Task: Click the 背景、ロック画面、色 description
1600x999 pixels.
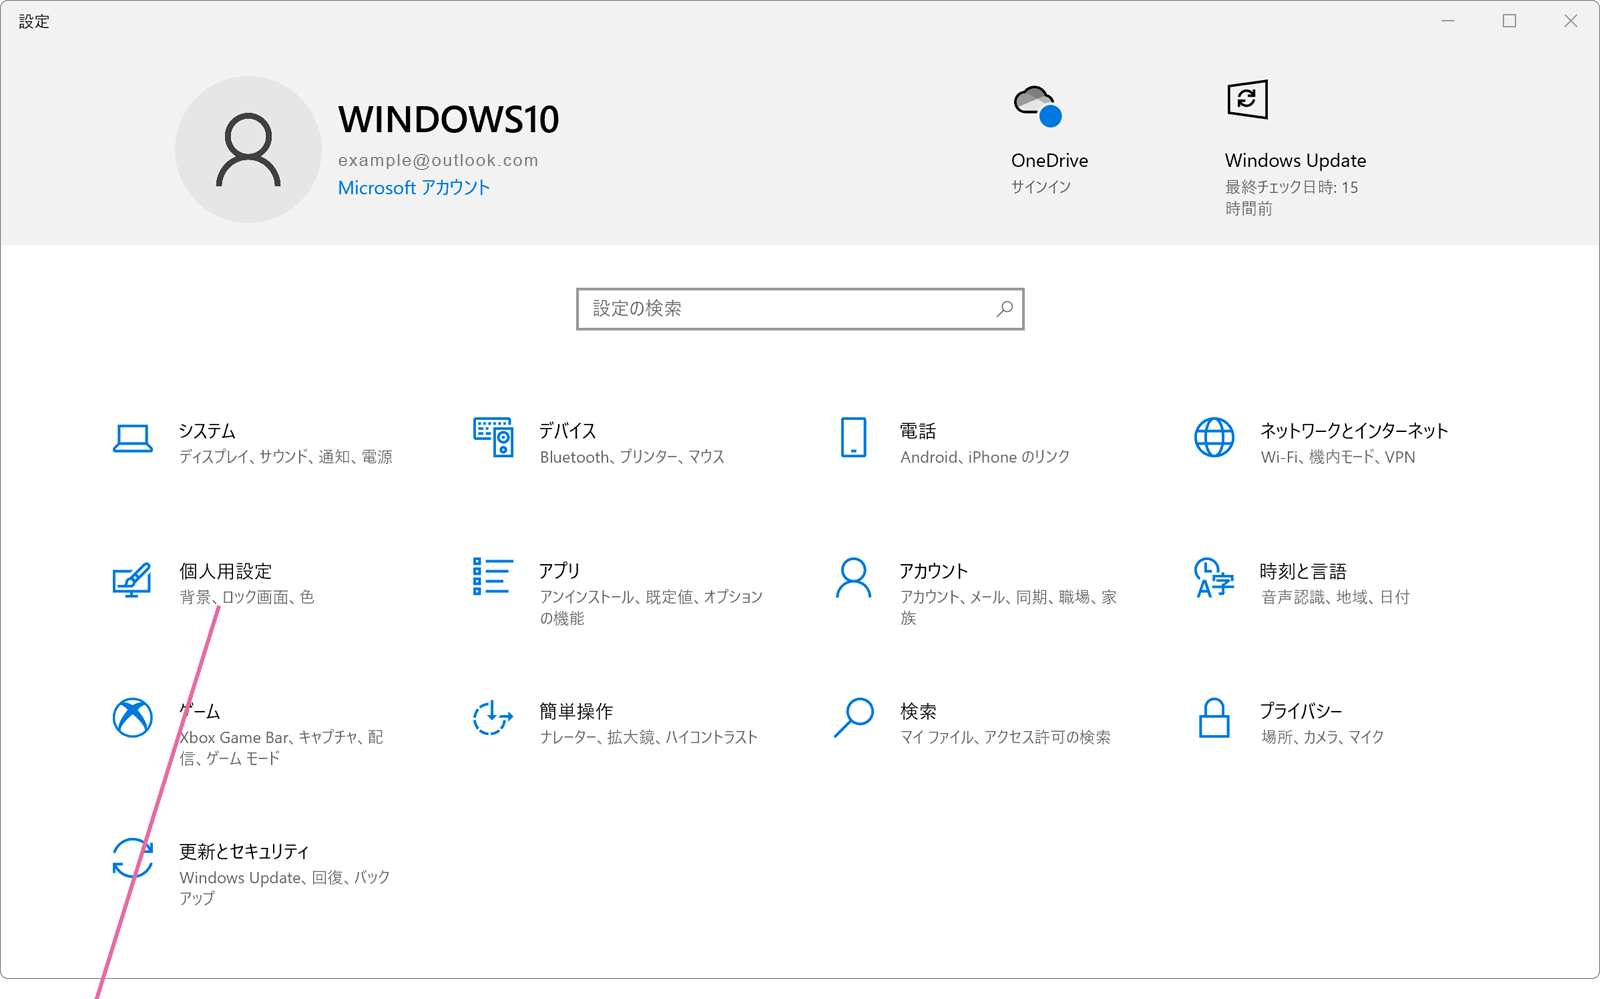Action: point(247,597)
